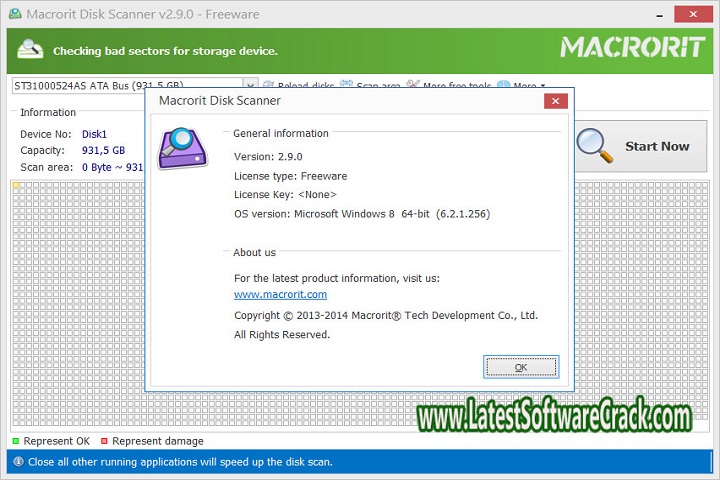Screen dimensions: 720x480
Task: Click the Version: 2.9.0 text
Action: [268, 157]
